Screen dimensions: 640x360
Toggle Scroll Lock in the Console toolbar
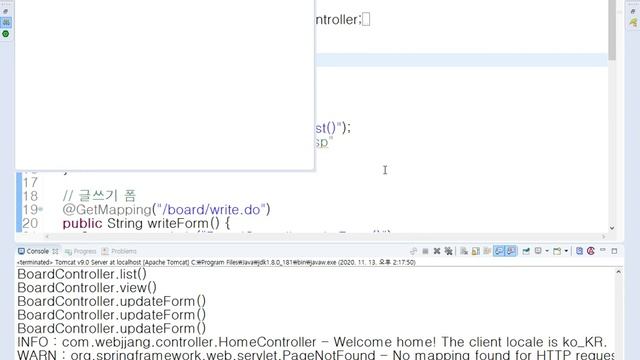point(476,251)
